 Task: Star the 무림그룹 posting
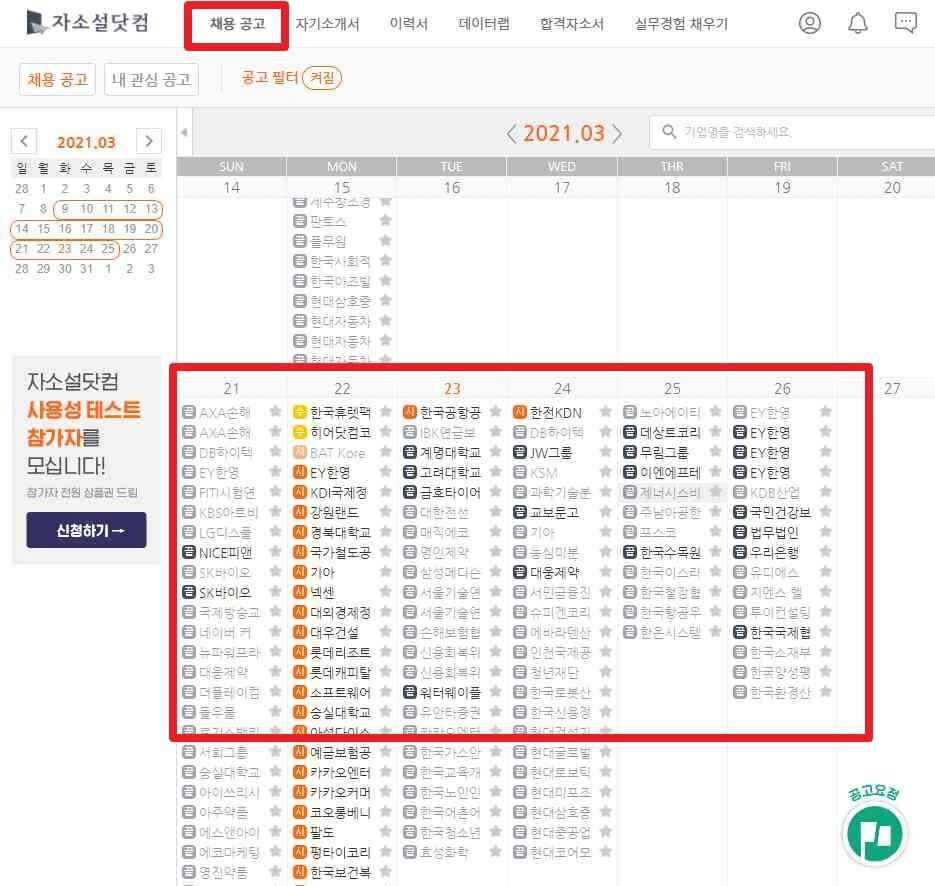716,452
